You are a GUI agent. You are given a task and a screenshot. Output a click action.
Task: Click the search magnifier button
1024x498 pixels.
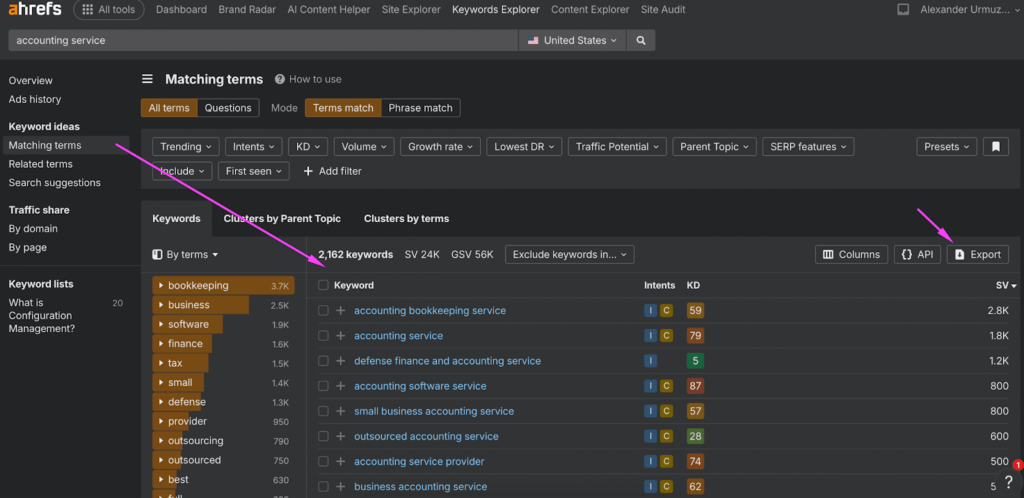pyautogui.click(x=641, y=41)
